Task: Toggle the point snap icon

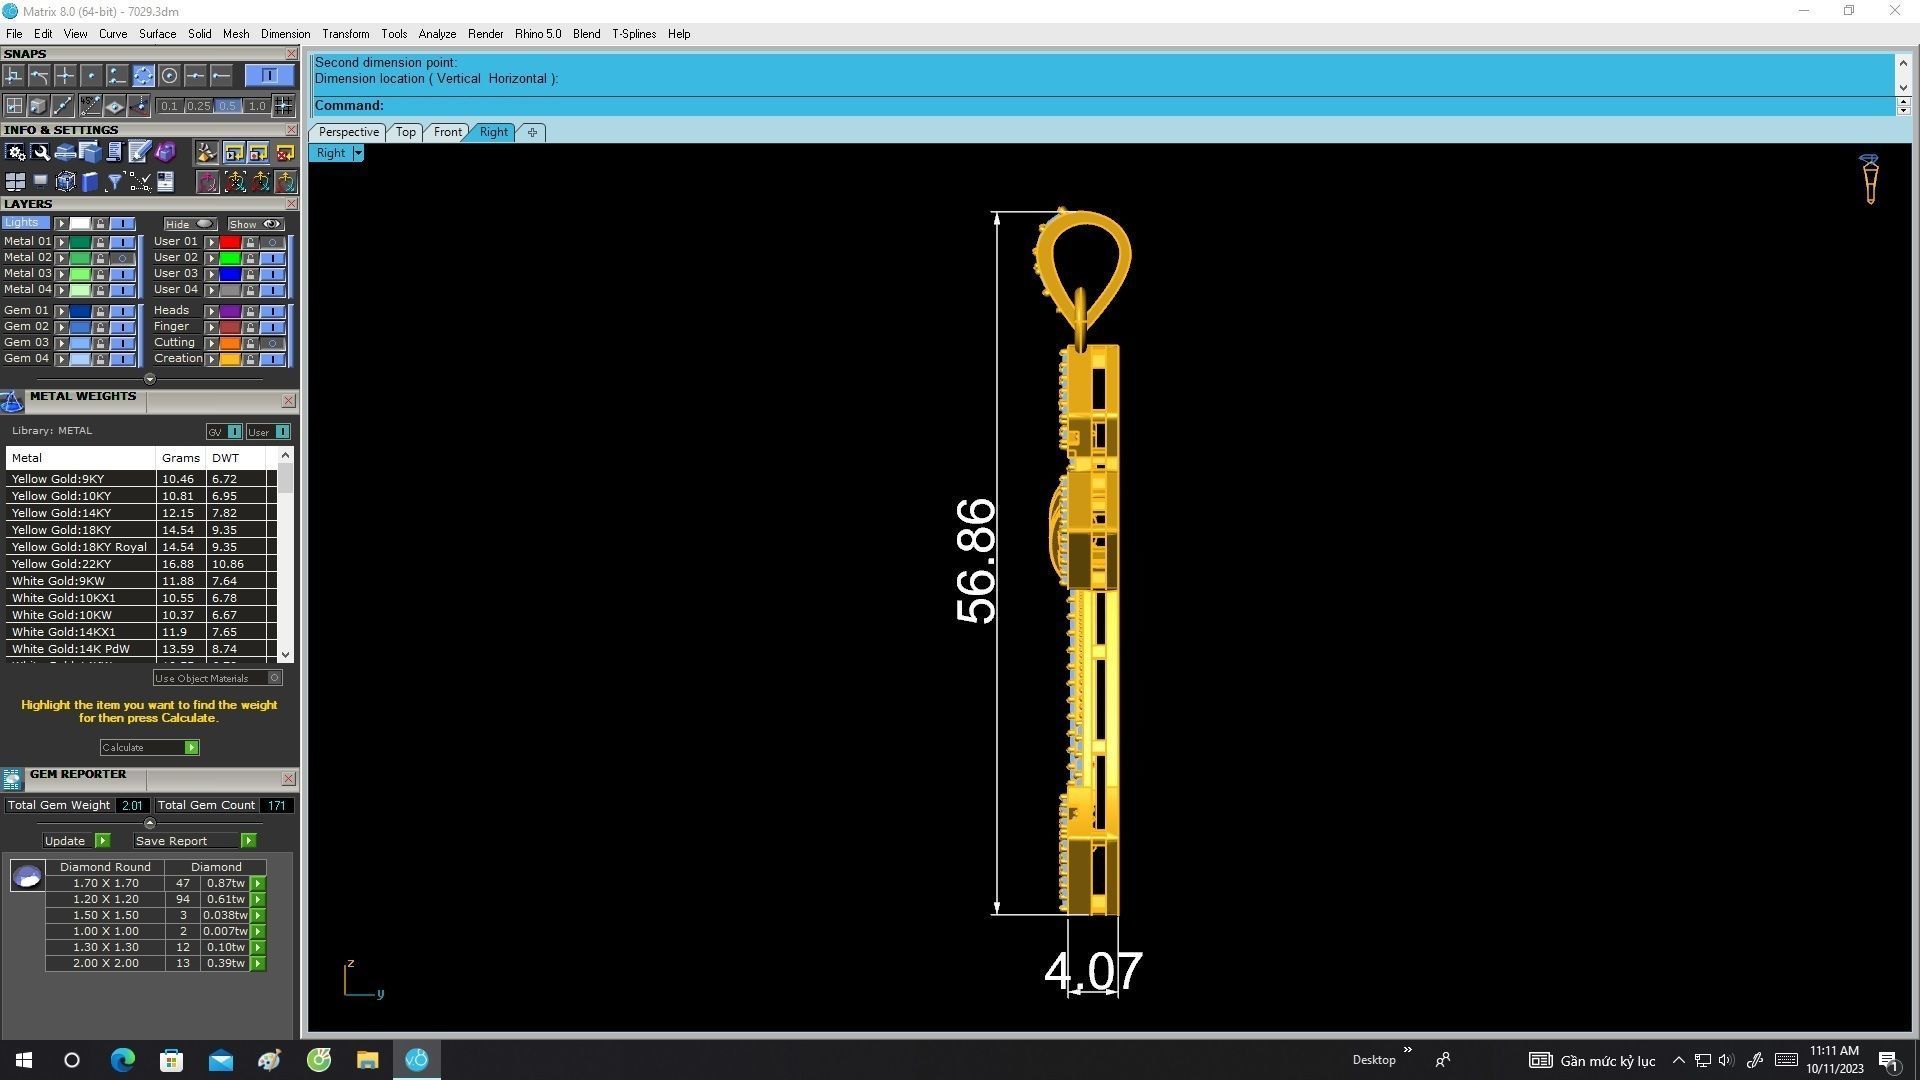Action: (x=91, y=75)
